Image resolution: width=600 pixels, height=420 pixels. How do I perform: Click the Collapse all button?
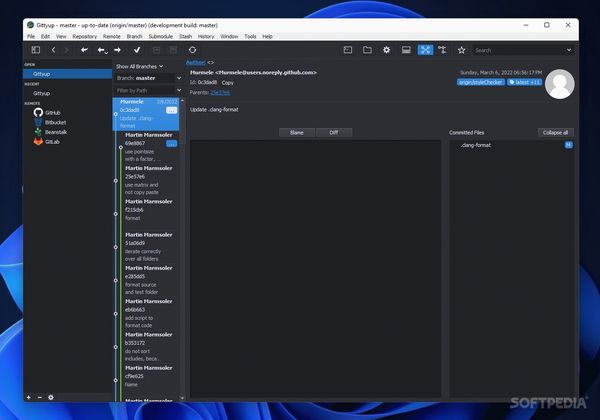[x=555, y=132]
